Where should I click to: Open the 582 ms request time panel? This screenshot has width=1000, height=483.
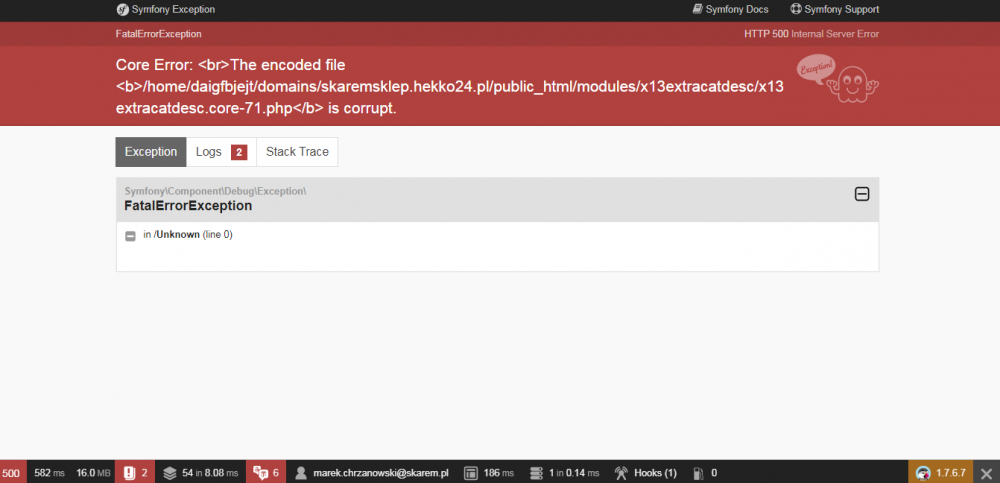coord(48,473)
